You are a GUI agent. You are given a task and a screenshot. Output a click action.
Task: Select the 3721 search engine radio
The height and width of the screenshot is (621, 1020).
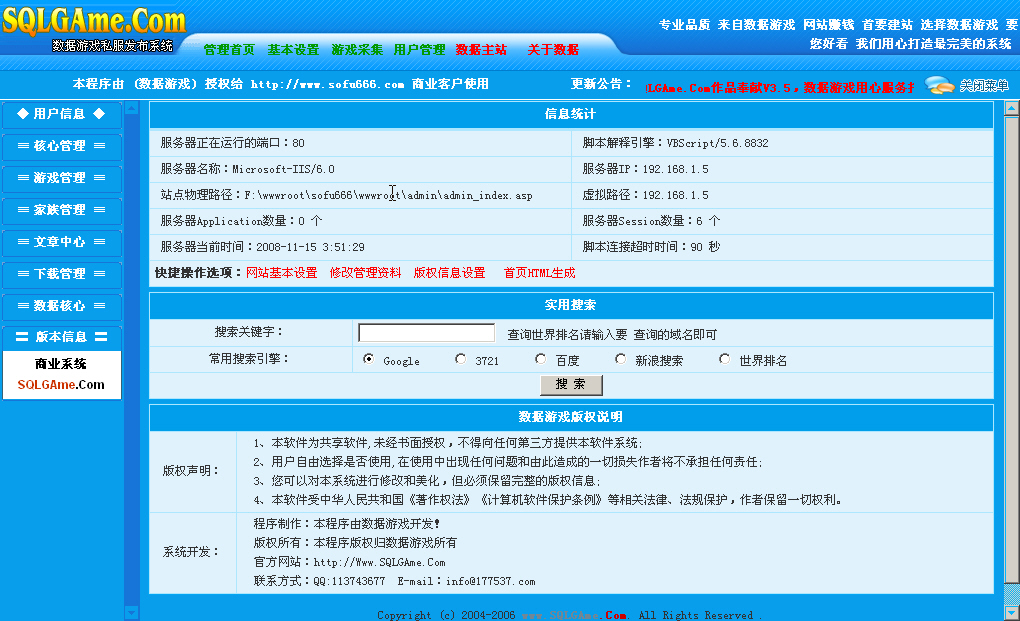(460, 359)
